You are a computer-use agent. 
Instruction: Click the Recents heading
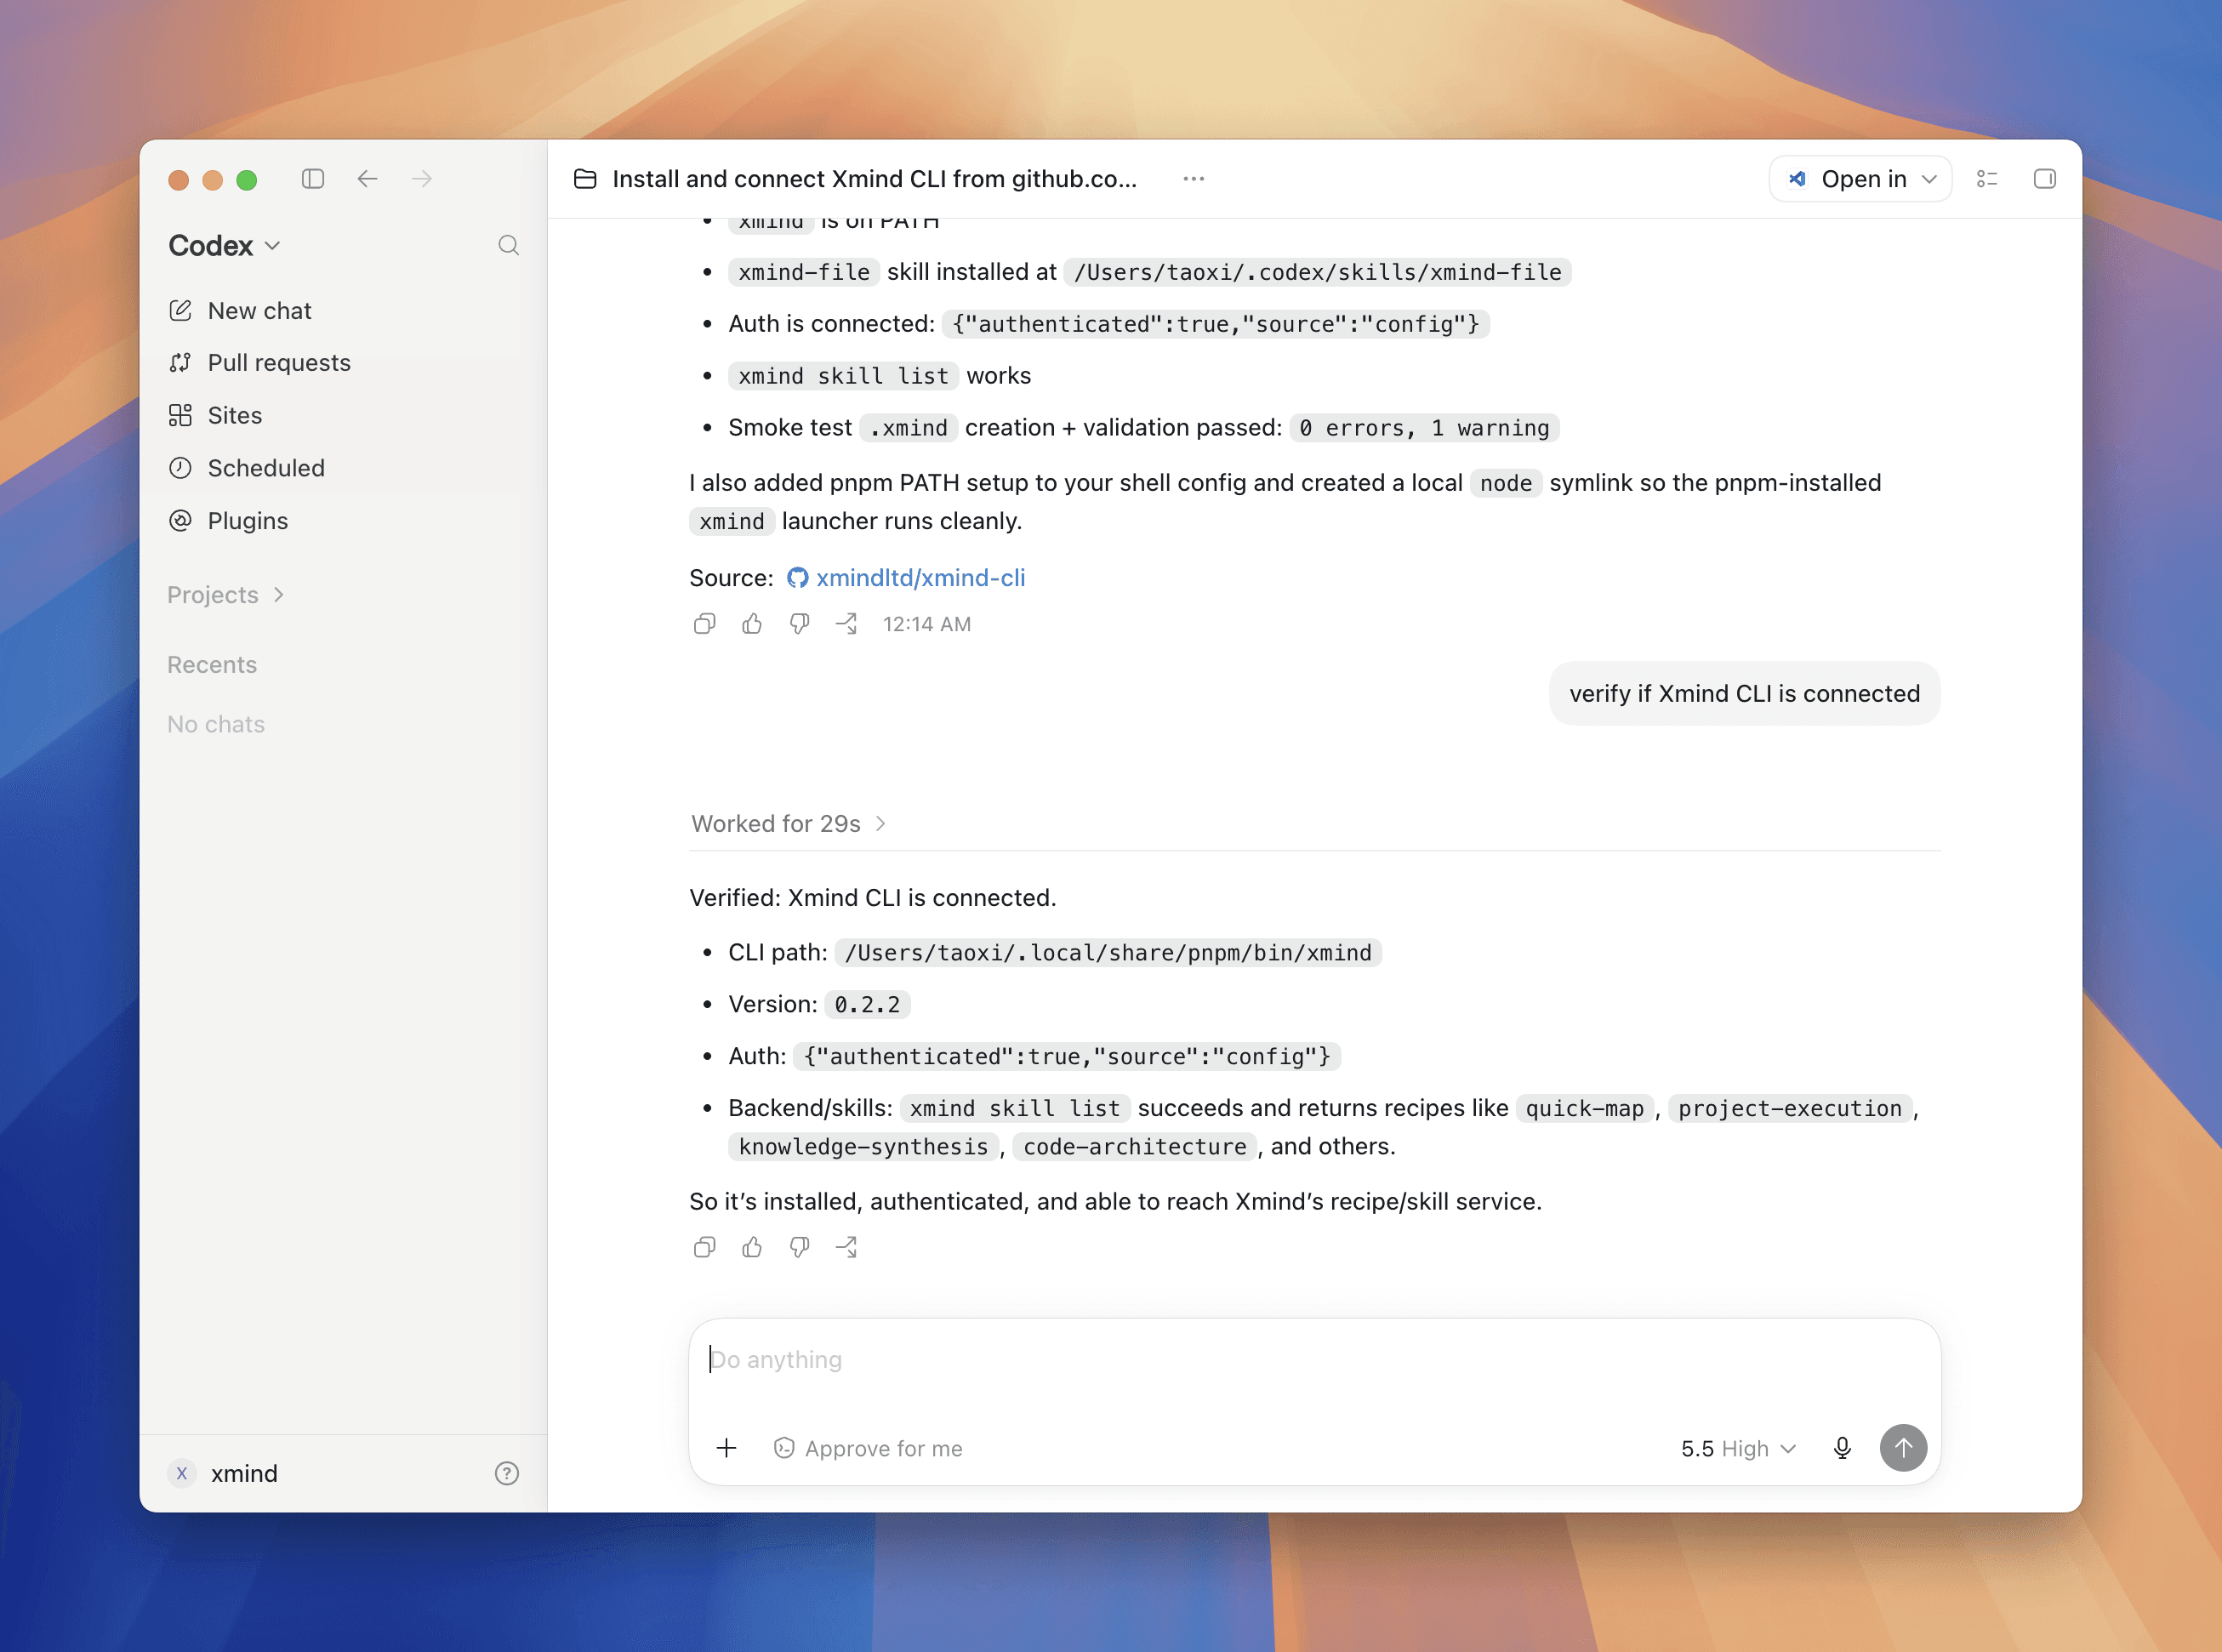click(212, 665)
